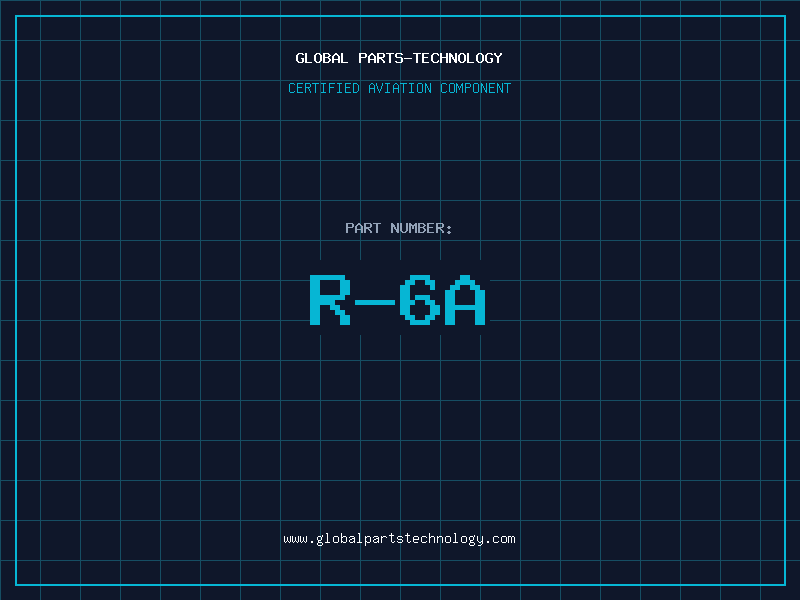800x600 pixels.
Task: Click globalpartstechnology in the website address
Action: pyautogui.click(x=399, y=539)
